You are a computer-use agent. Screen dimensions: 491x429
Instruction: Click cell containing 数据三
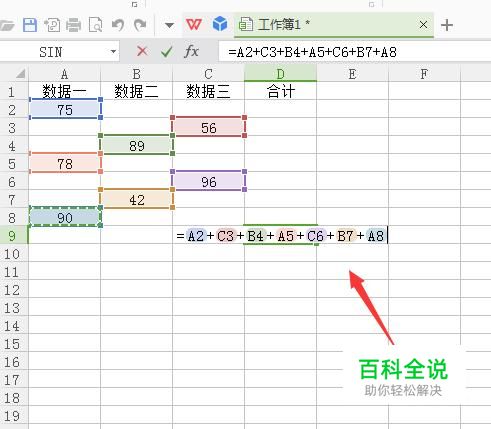[208, 91]
